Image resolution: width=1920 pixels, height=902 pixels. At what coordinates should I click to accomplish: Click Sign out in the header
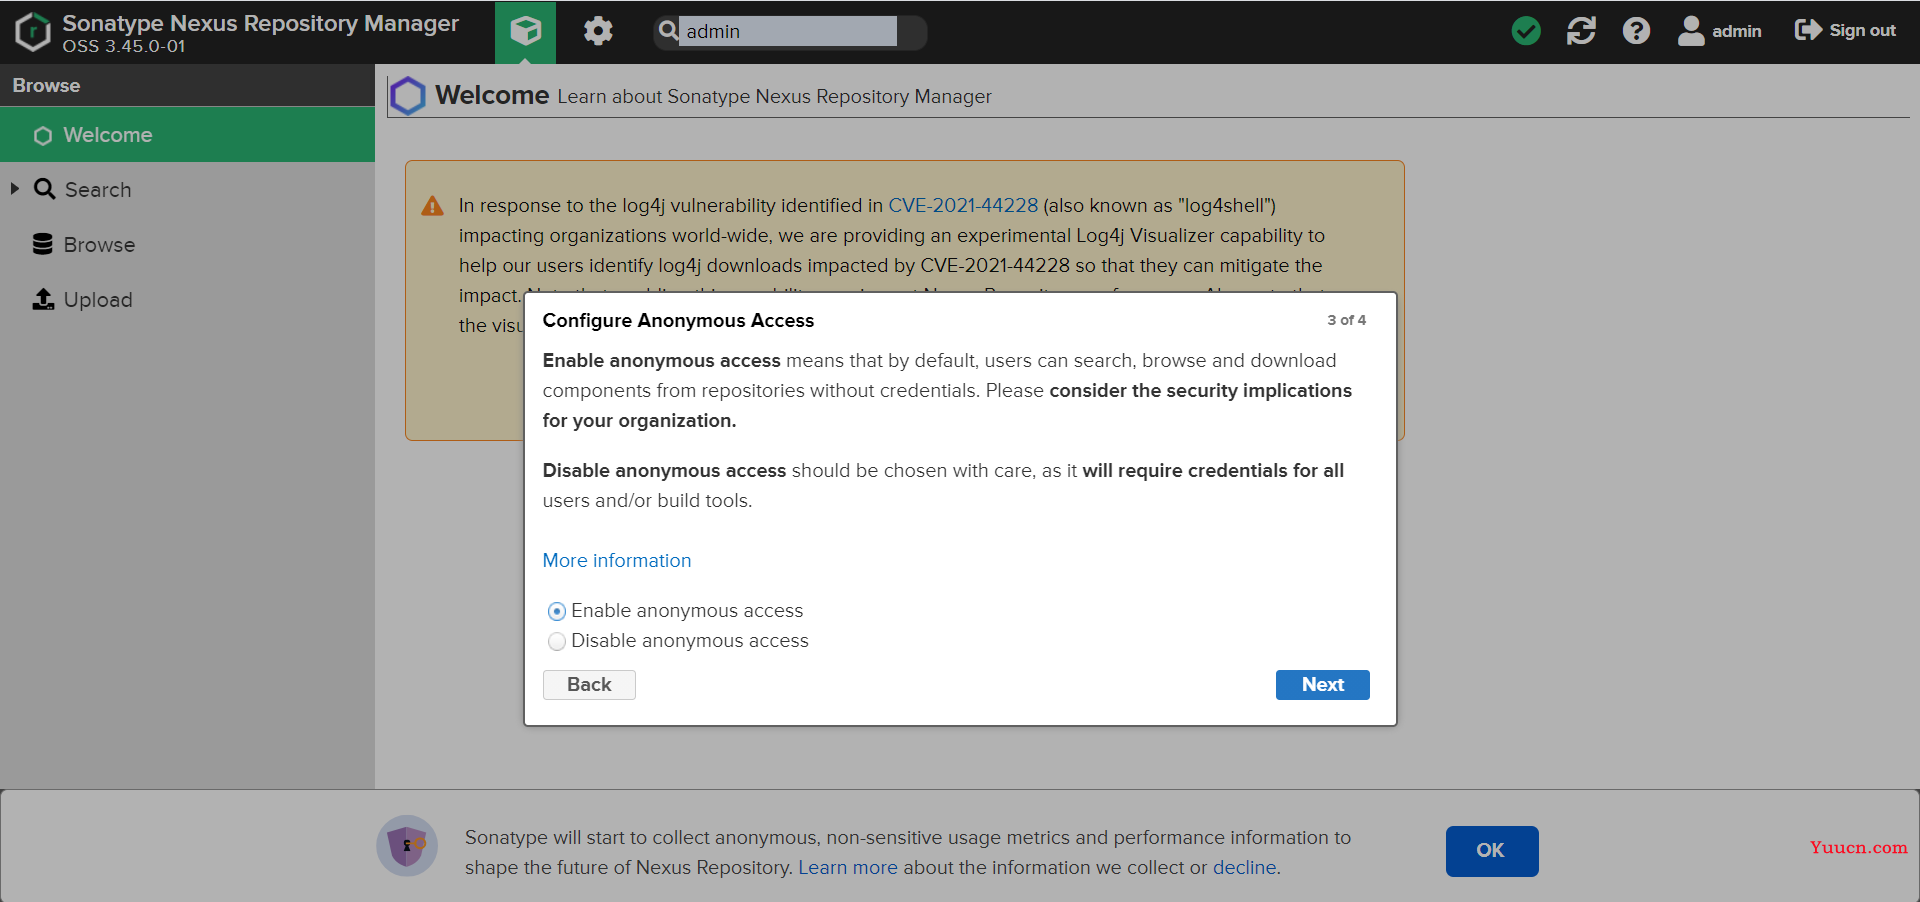pos(1845,31)
